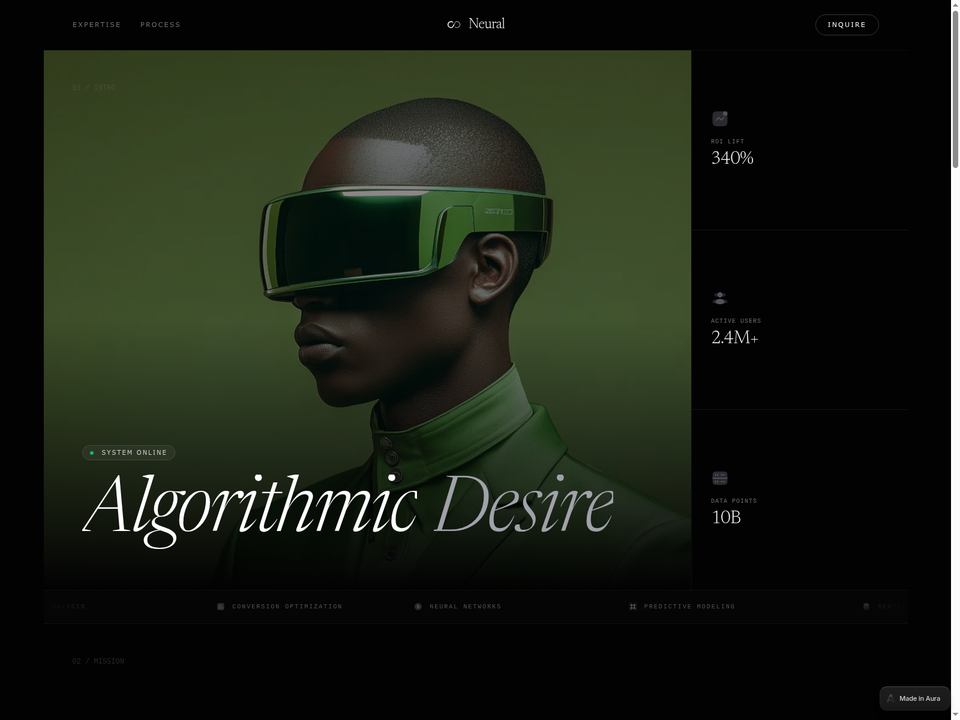Click the DATA POINTS label
The width and height of the screenshot is (960, 720).
click(733, 501)
